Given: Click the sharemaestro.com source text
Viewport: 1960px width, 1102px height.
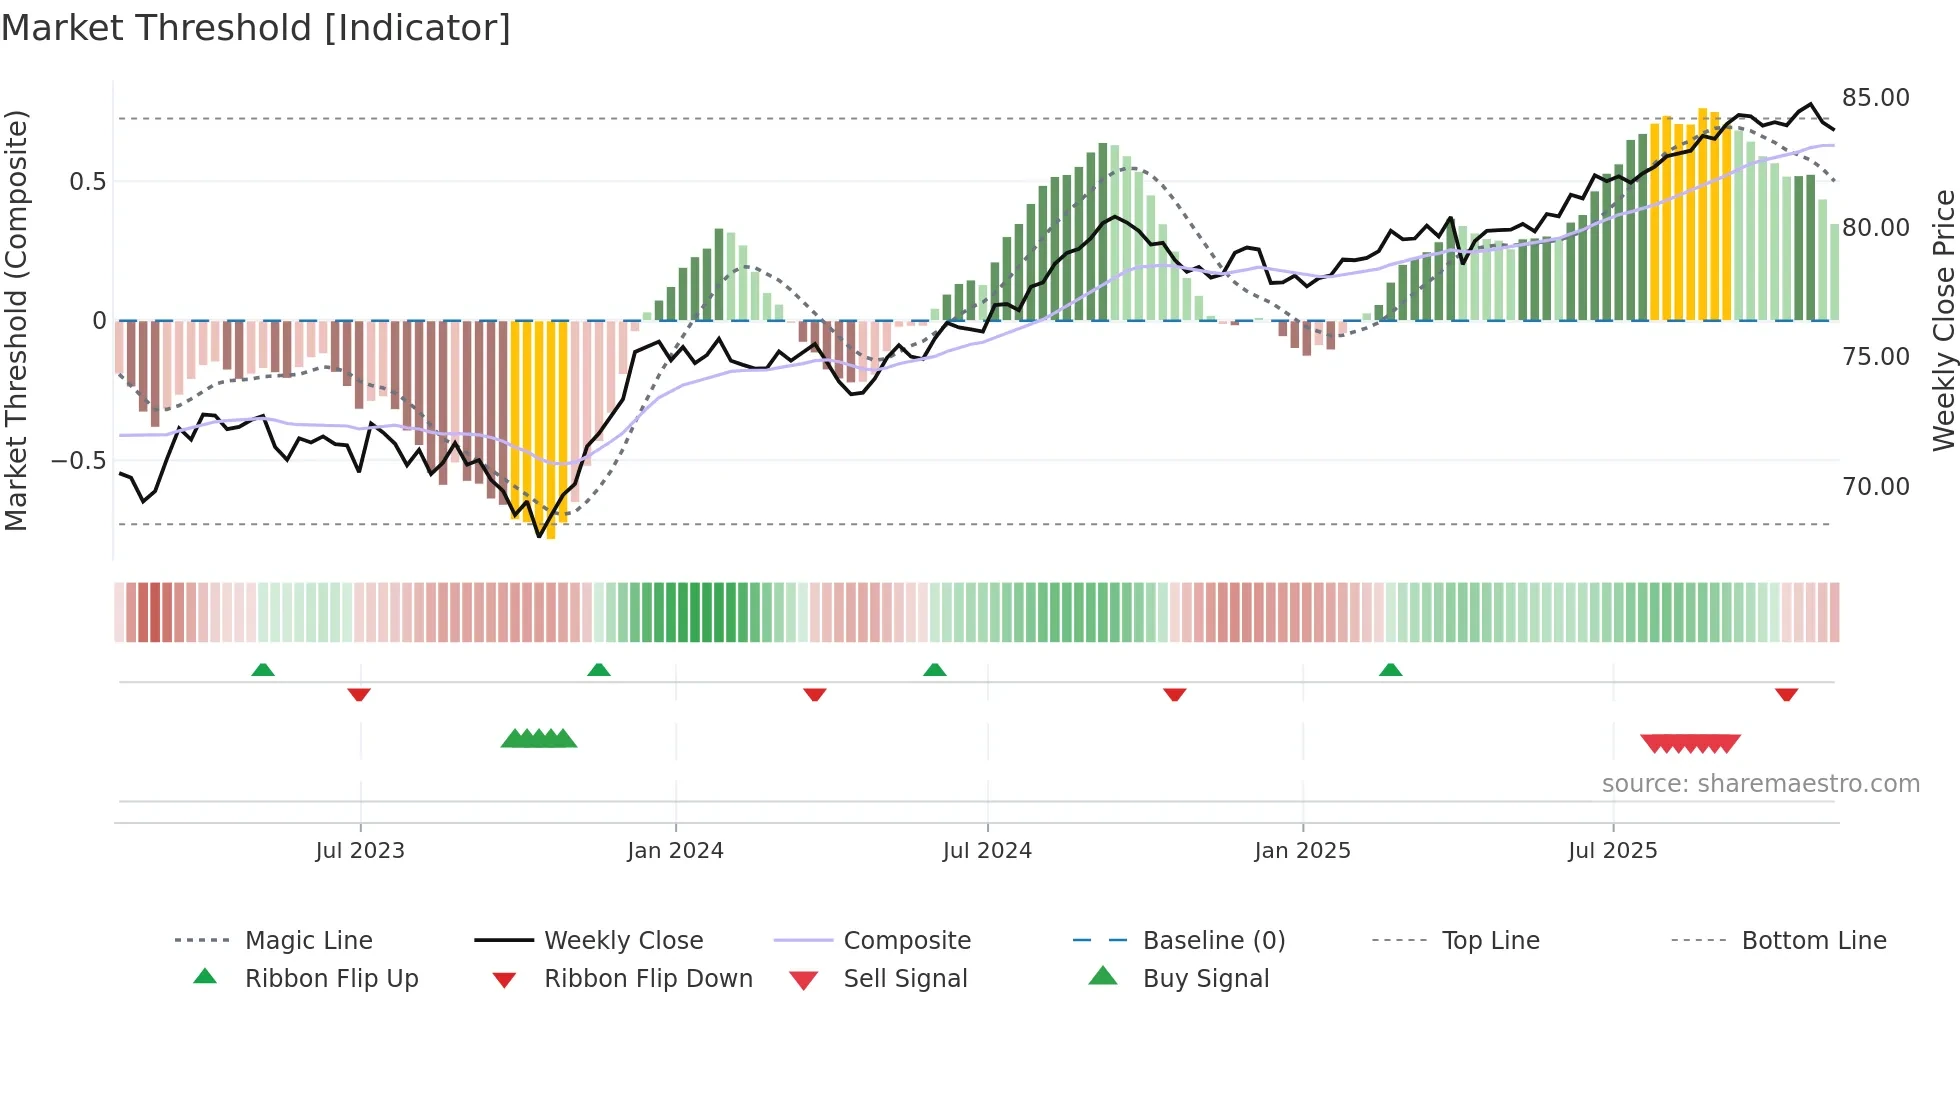Looking at the screenshot, I should pos(1760,783).
